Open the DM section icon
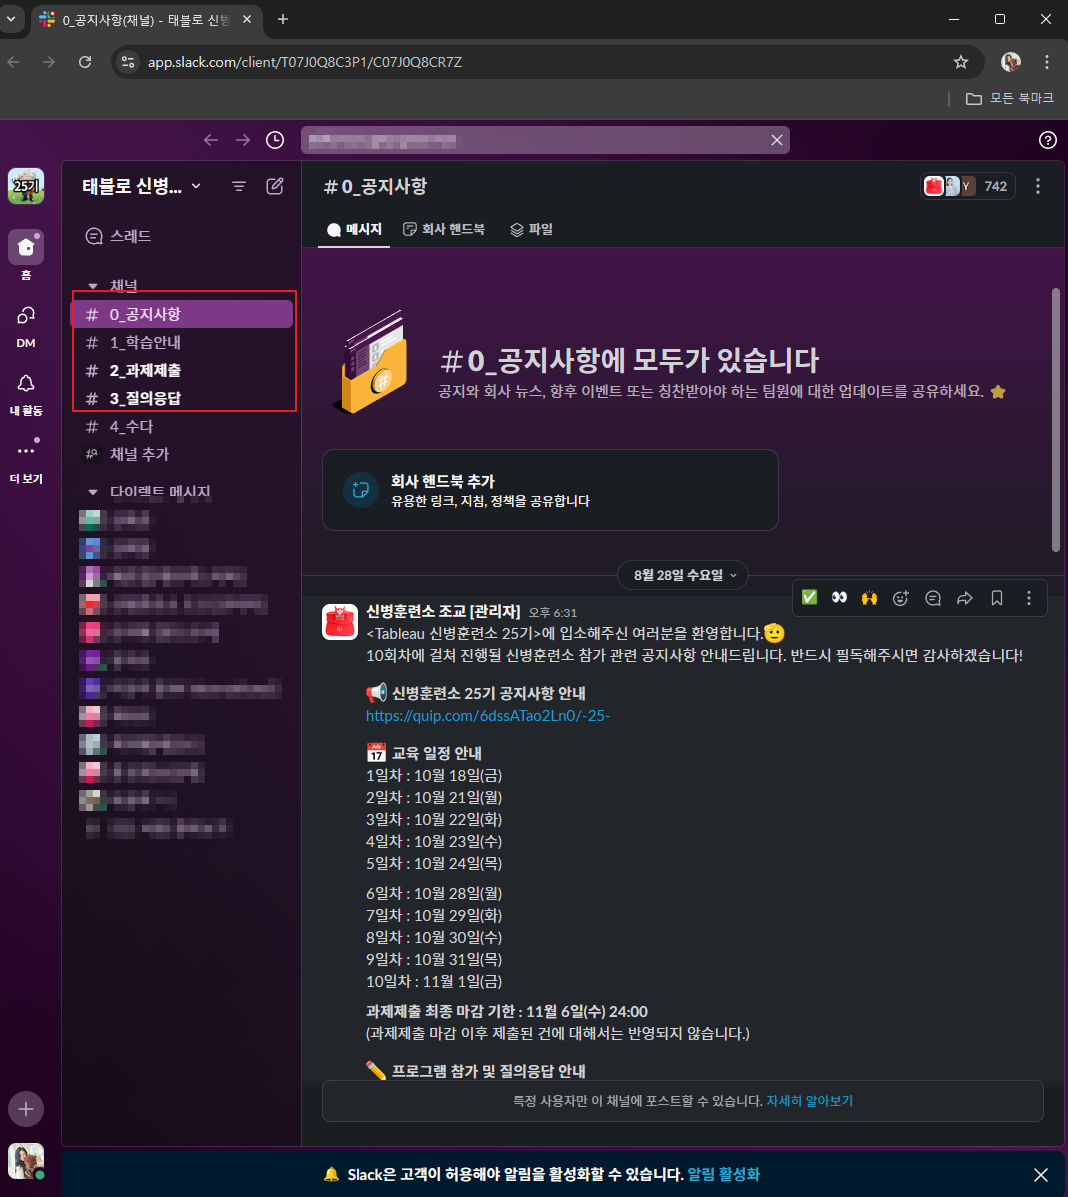The width and height of the screenshot is (1068, 1197). point(26,315)
